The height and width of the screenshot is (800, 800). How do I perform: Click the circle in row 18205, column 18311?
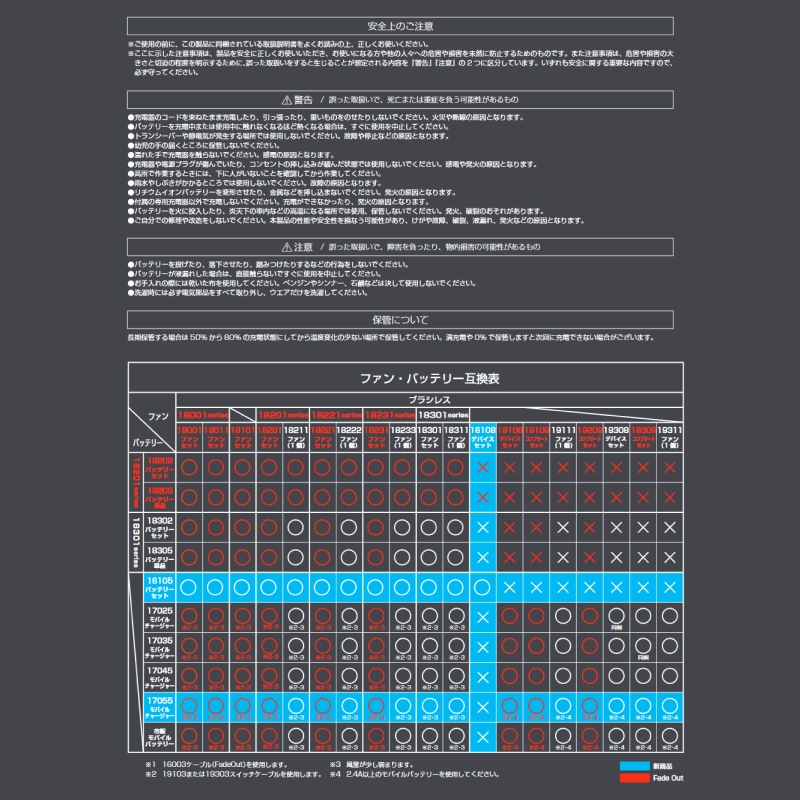pos(456,497)
